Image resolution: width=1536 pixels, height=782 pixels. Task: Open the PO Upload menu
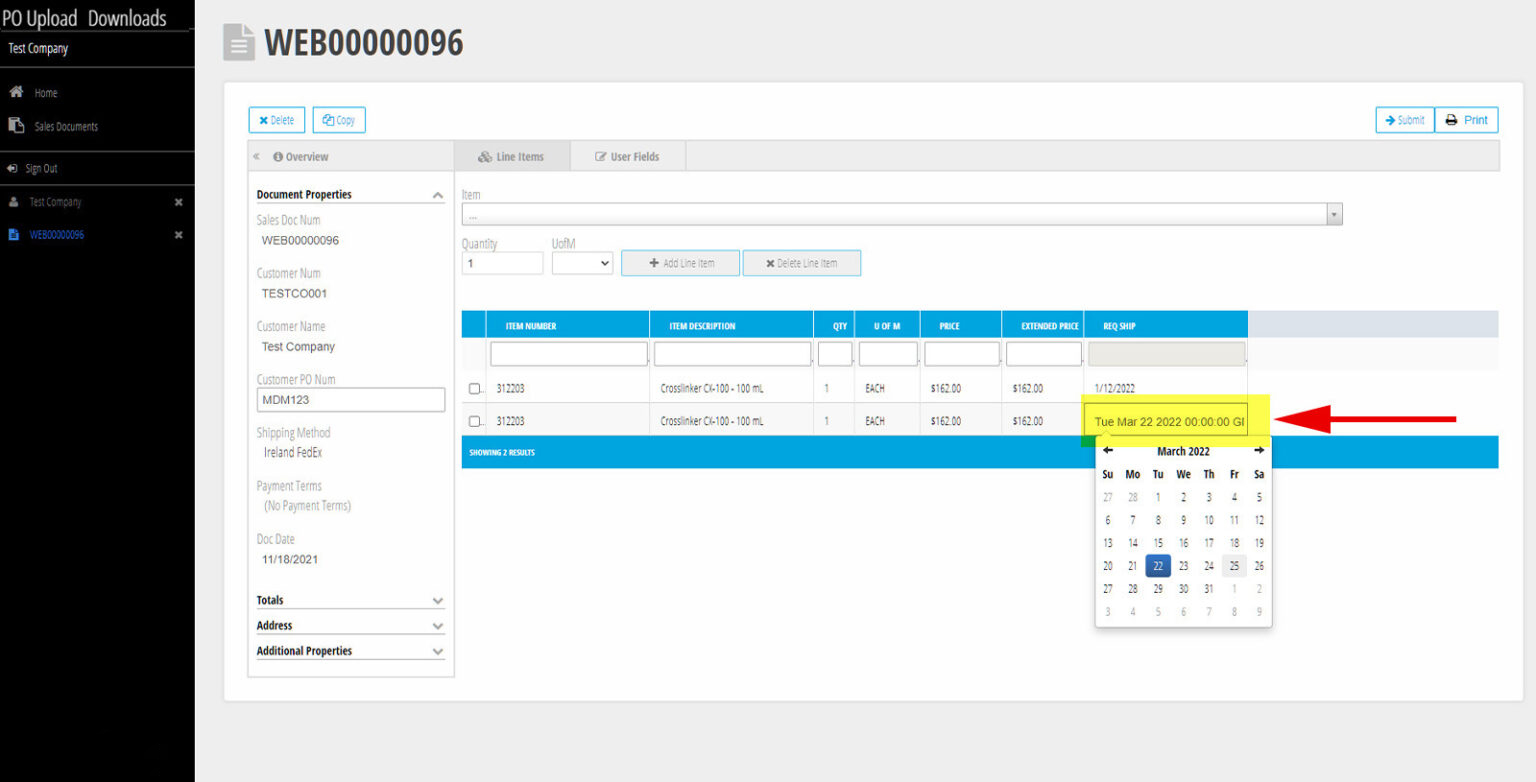point(40,18)
